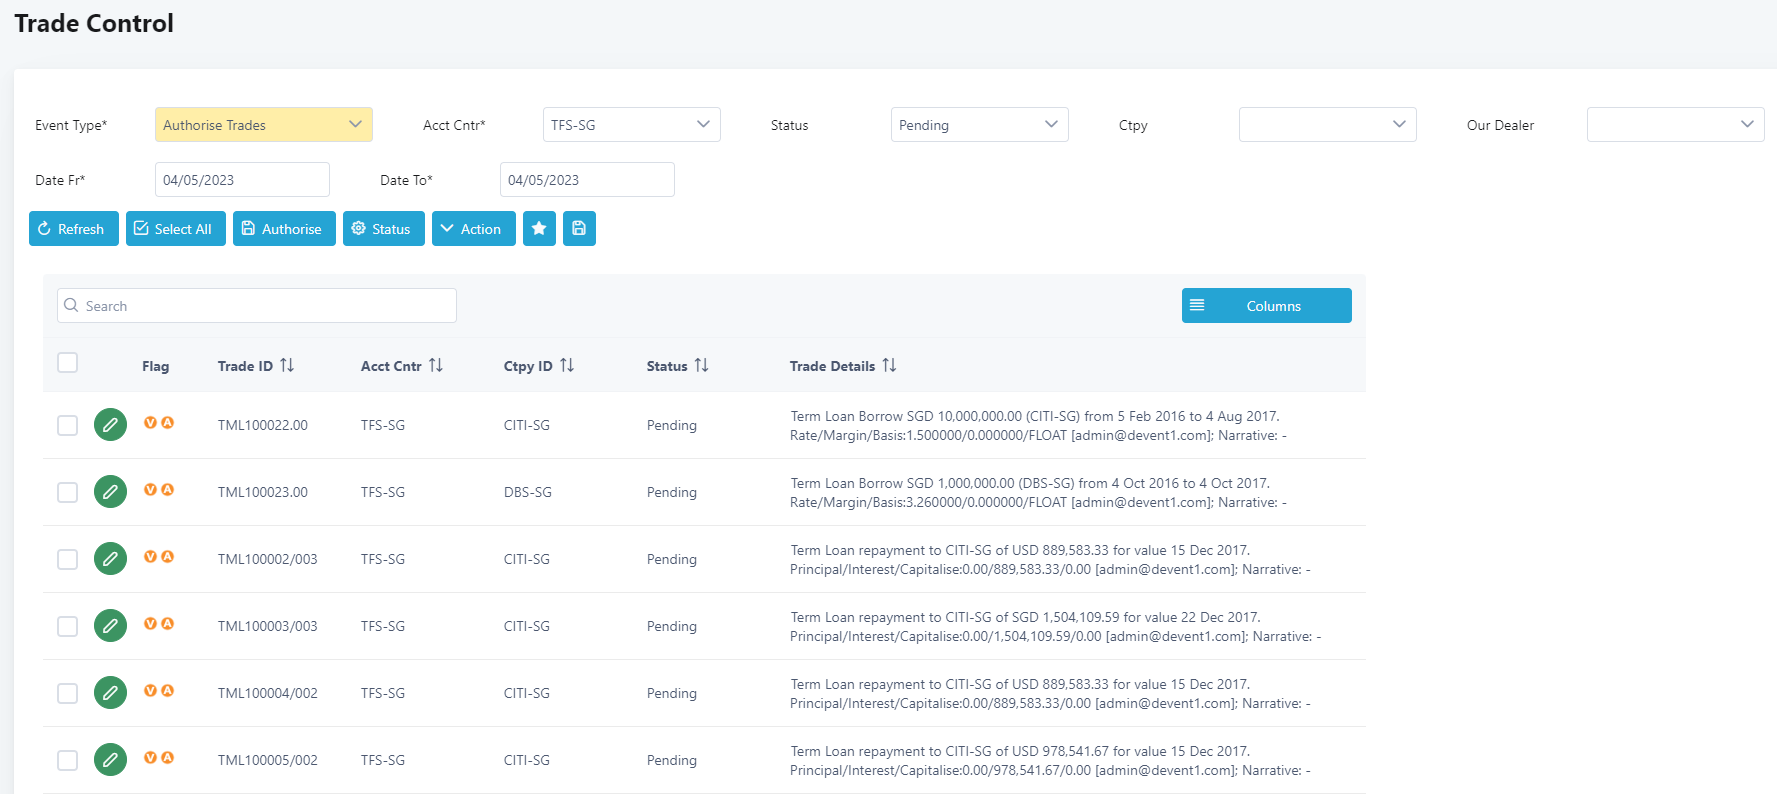Click the star favorite icon button
Viewport: 1777px width, 794px height.
pyautogui.click(x=539, y=228)
